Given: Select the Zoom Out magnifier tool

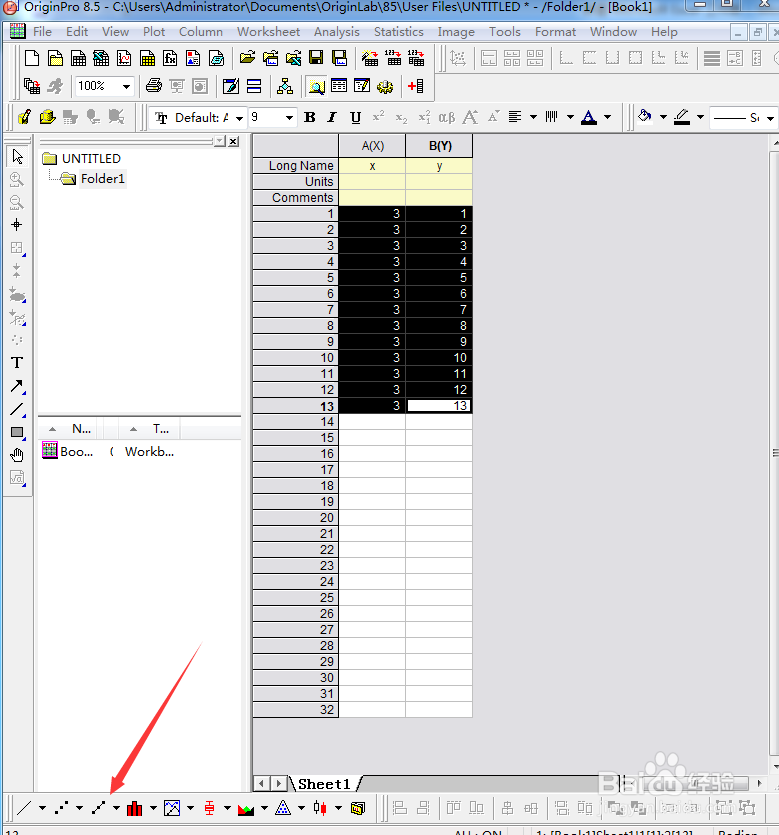Looking at the screenshot, I should pos(17,202).
